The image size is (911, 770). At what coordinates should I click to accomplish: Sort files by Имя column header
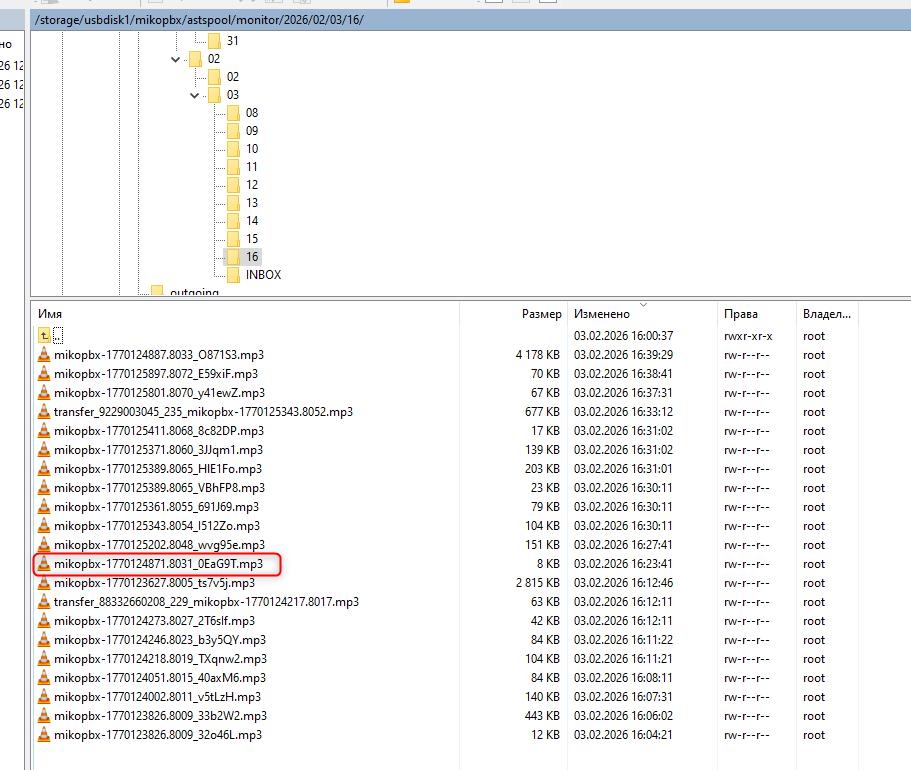244,314
